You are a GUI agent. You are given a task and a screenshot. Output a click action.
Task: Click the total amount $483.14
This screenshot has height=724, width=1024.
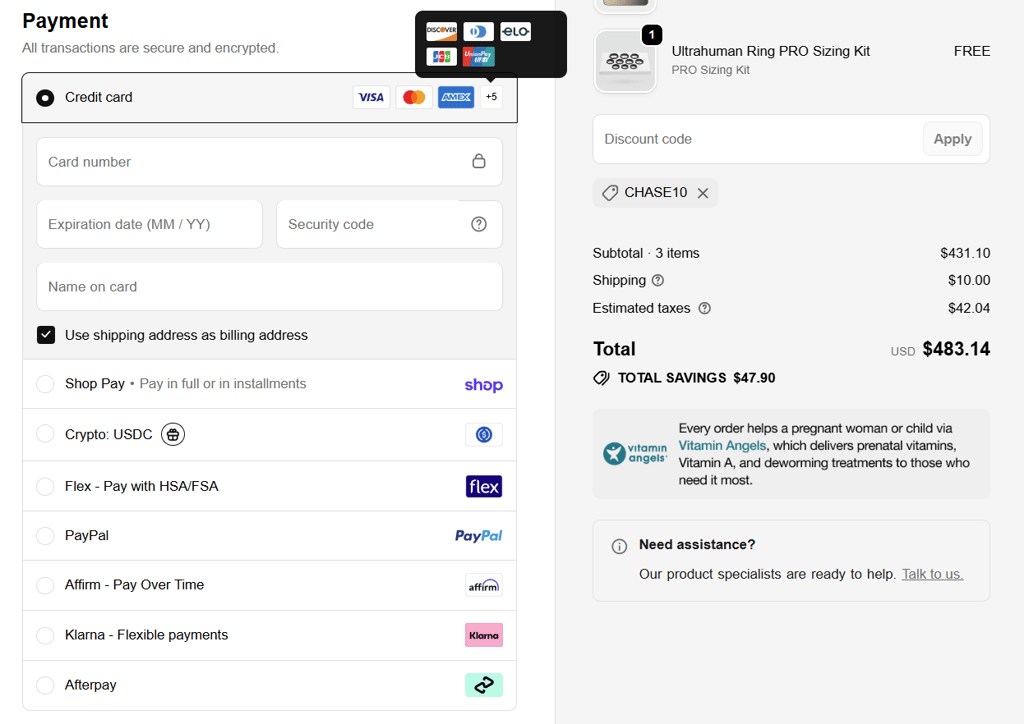(x=956, y=349)
